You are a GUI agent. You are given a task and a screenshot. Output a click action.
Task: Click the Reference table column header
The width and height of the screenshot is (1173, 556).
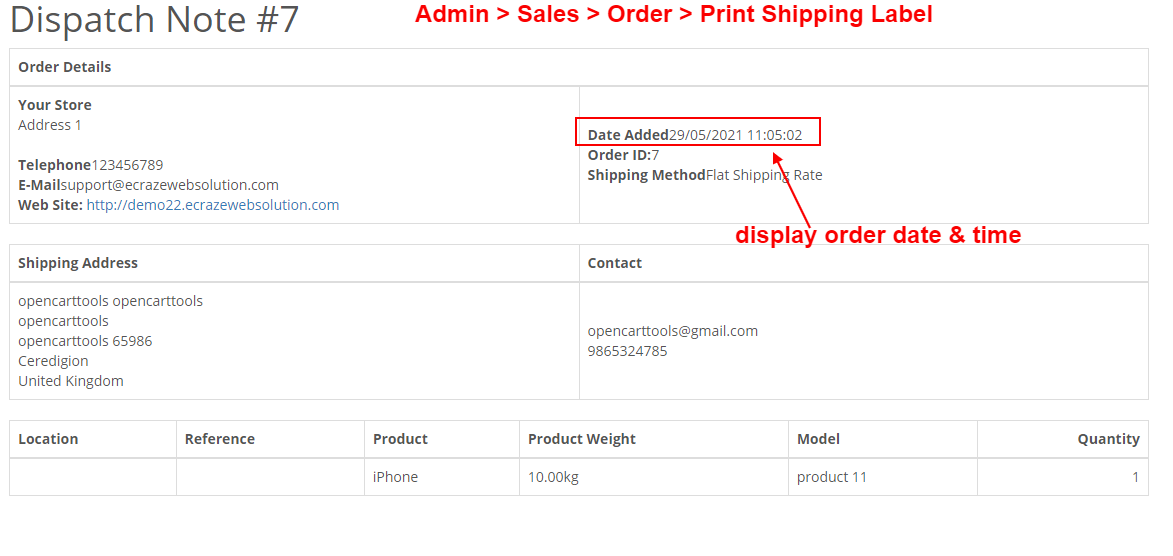pos(271,439)
